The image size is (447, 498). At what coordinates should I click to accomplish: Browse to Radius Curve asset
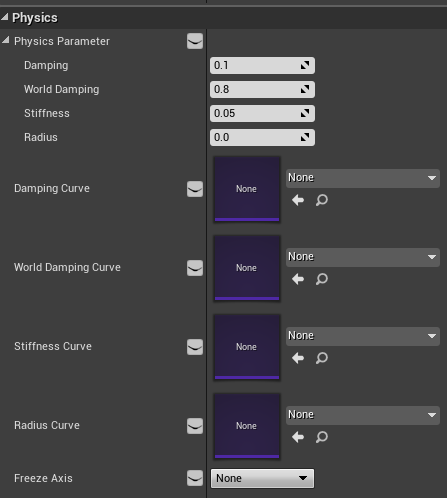322,437
